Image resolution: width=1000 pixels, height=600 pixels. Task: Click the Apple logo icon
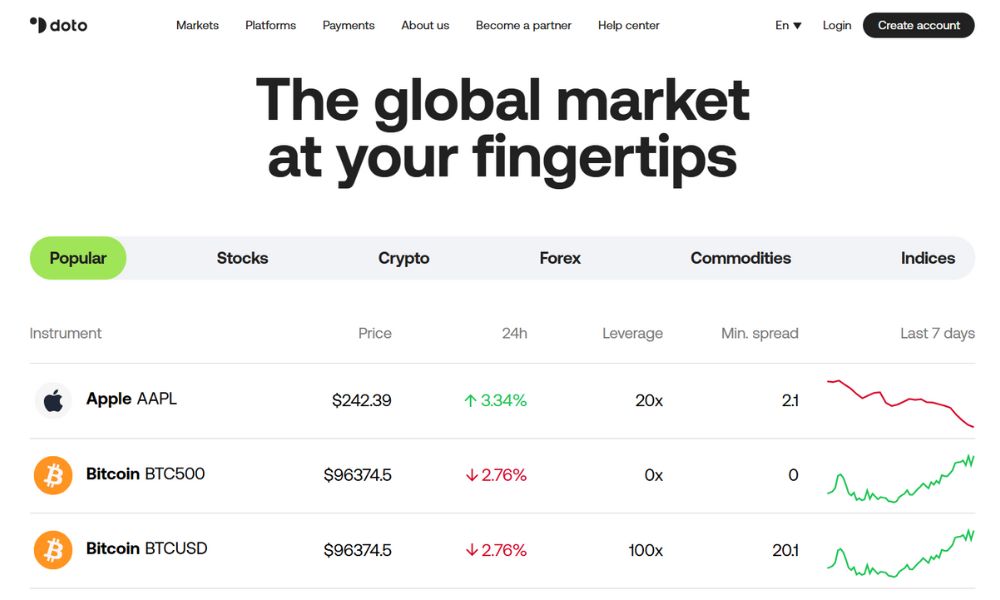53,401
